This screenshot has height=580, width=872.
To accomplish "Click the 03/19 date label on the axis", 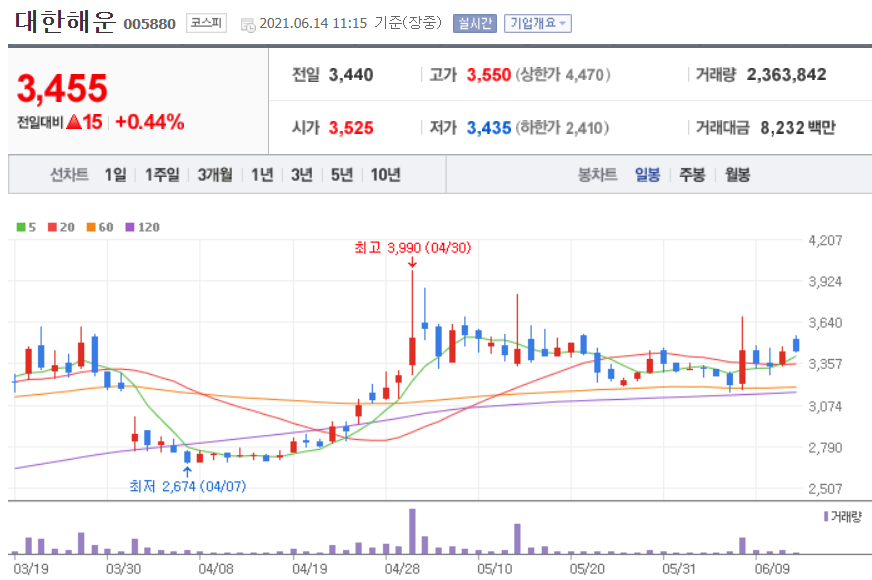I will coord(31,569).
